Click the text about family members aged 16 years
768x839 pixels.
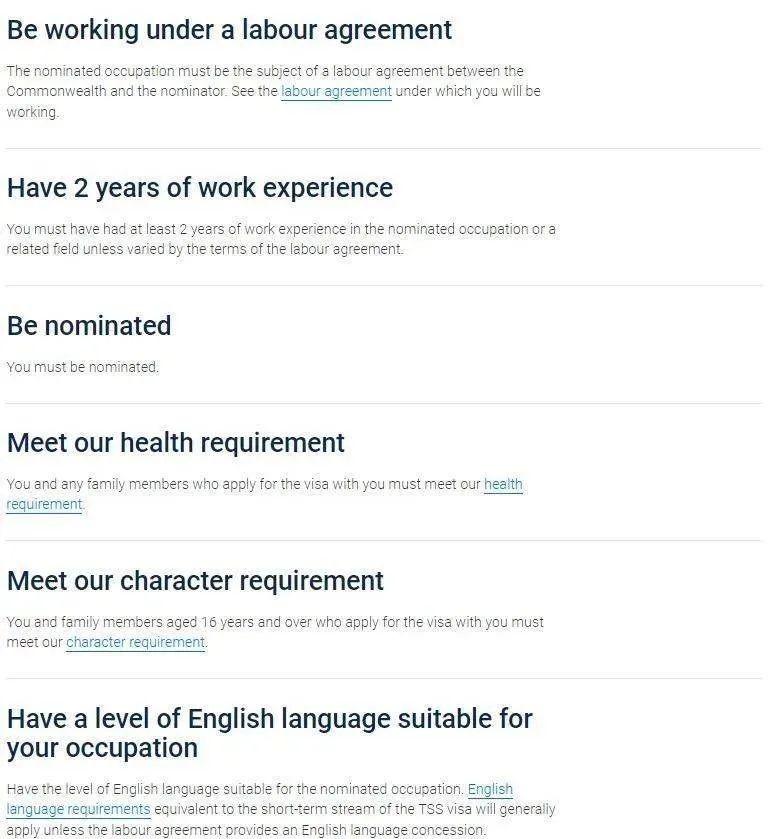click(275, 632)
